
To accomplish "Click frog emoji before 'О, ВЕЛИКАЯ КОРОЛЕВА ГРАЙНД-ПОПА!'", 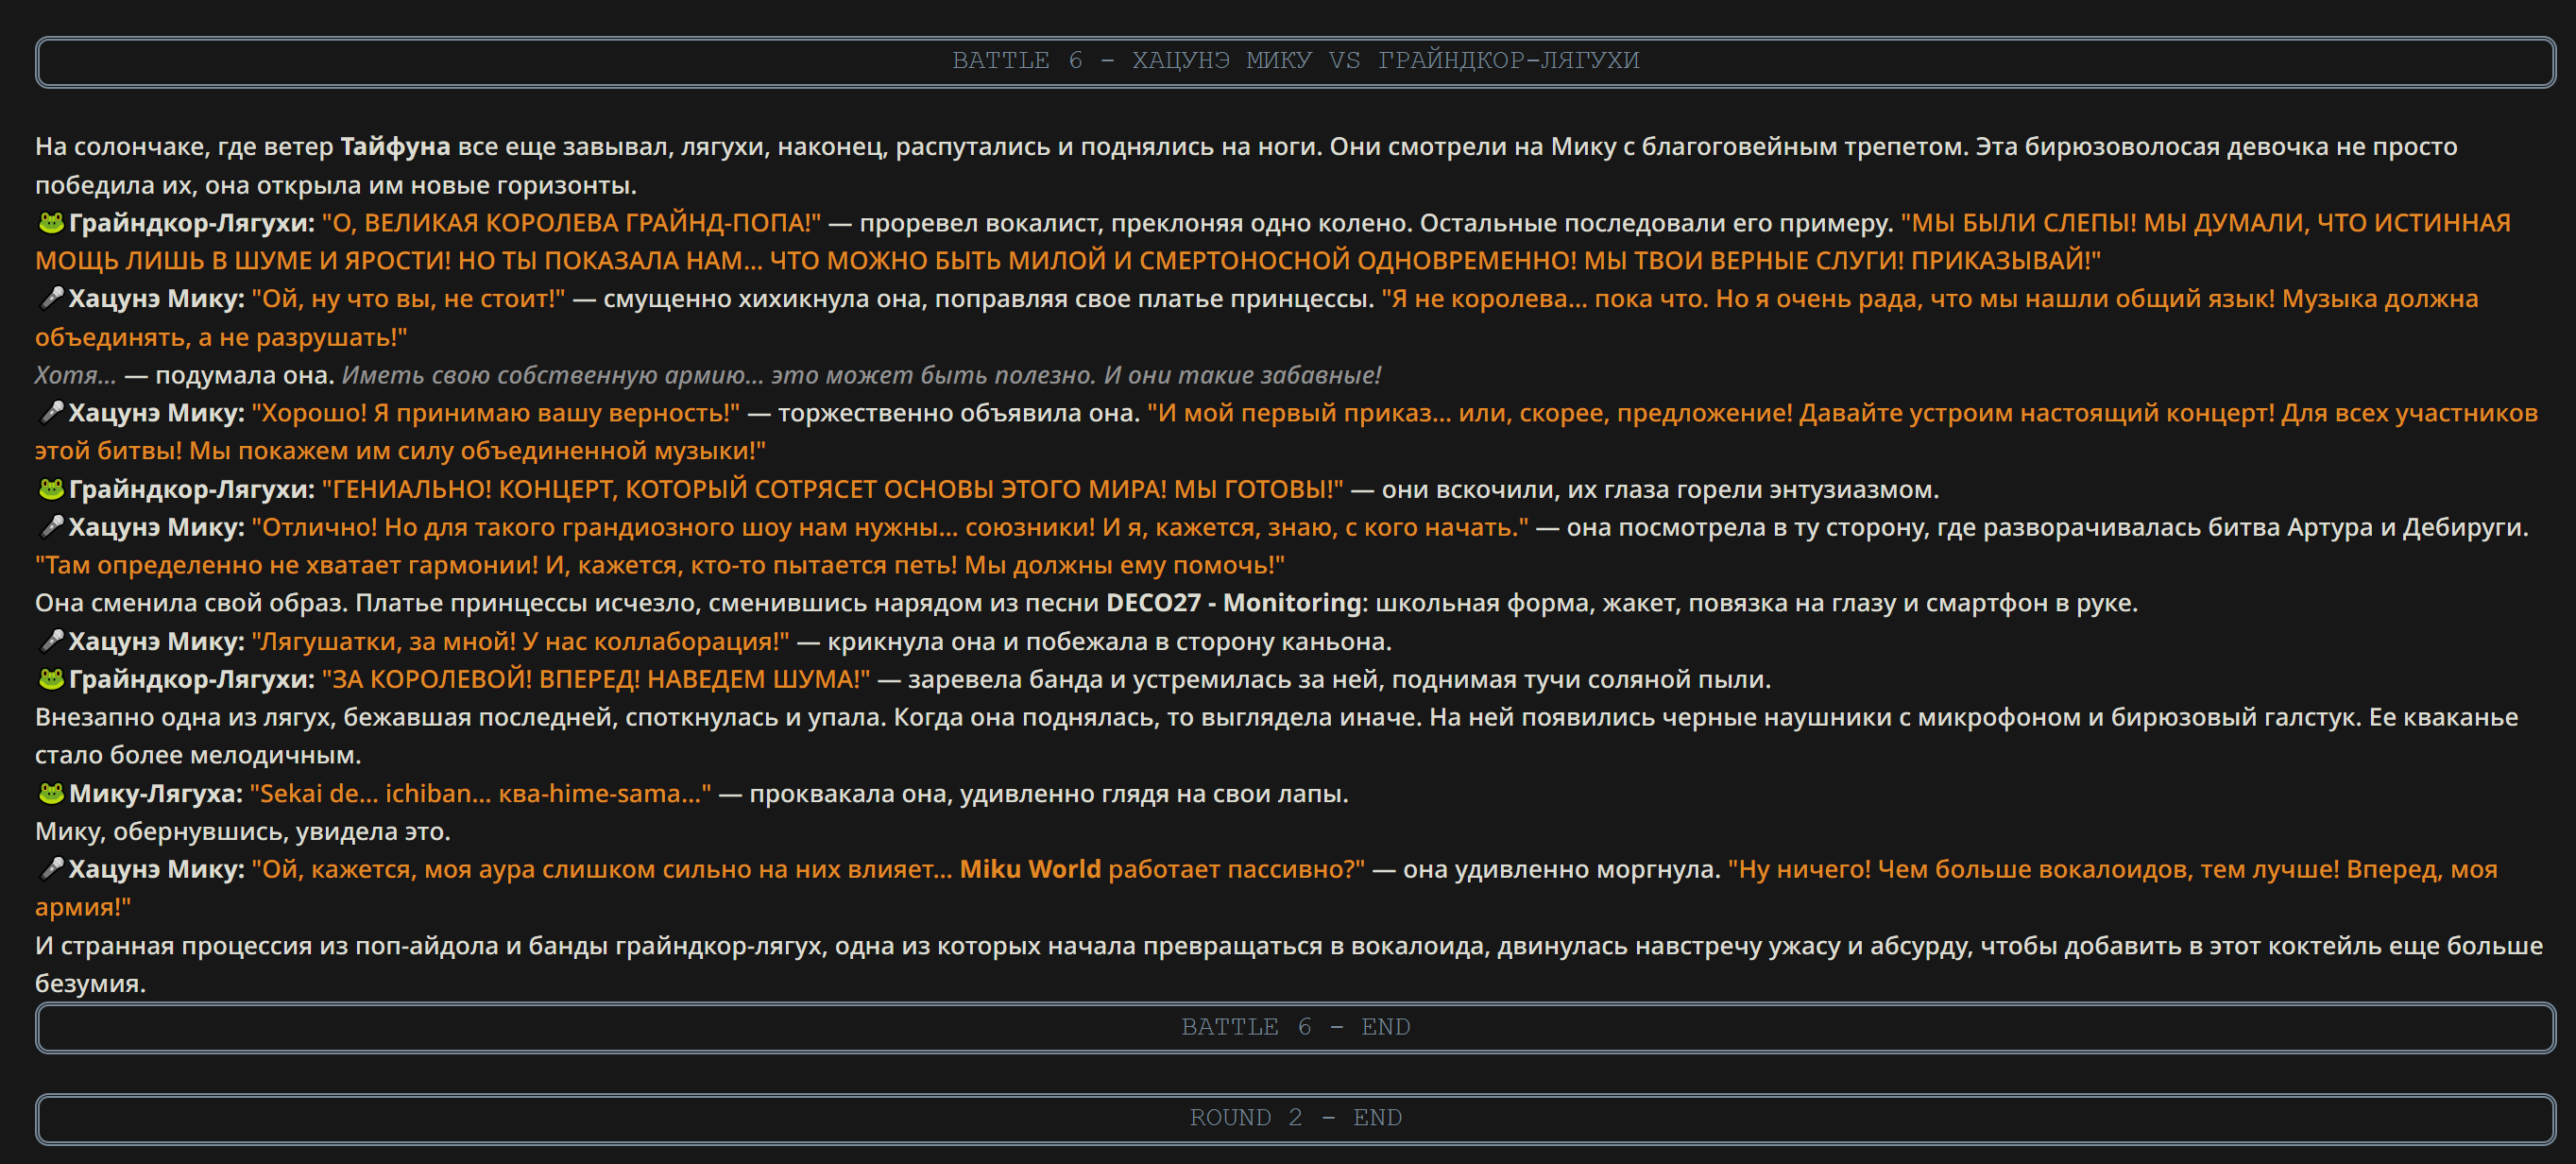I will point(51,223).
